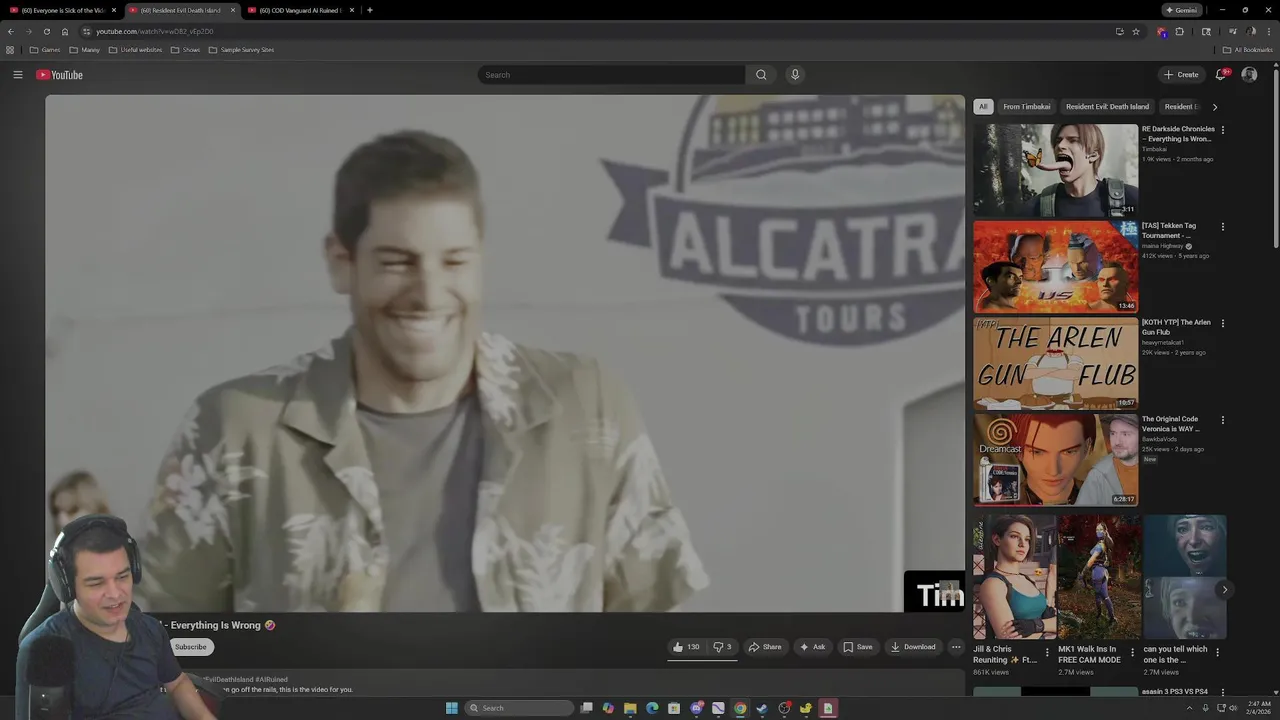Screen dimensions: 1280x720
Task: Go to the browser home page
Action: pyautogui.click(x=65, y=31)
